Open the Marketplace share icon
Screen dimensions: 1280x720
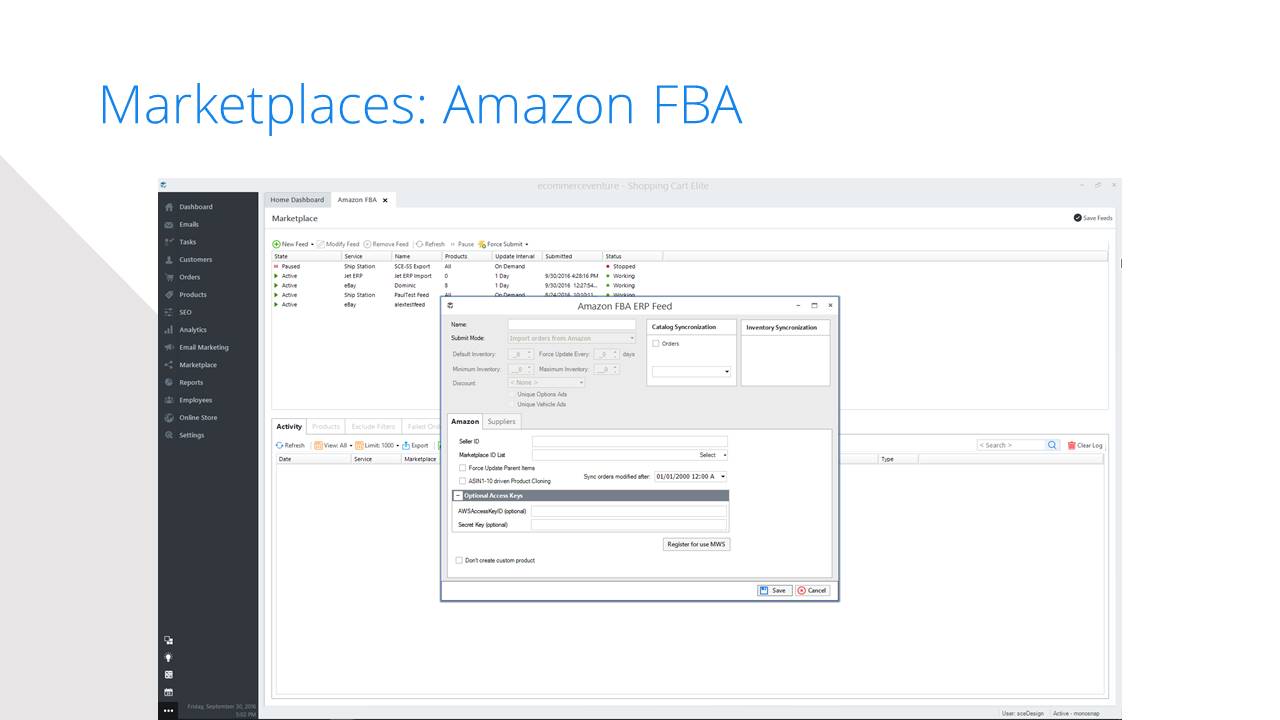pyautogui.click(x=169, y=365)
